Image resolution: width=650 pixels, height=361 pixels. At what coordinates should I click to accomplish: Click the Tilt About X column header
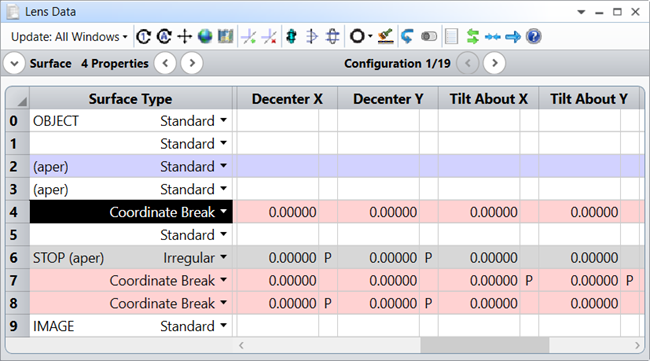(489, 99)
